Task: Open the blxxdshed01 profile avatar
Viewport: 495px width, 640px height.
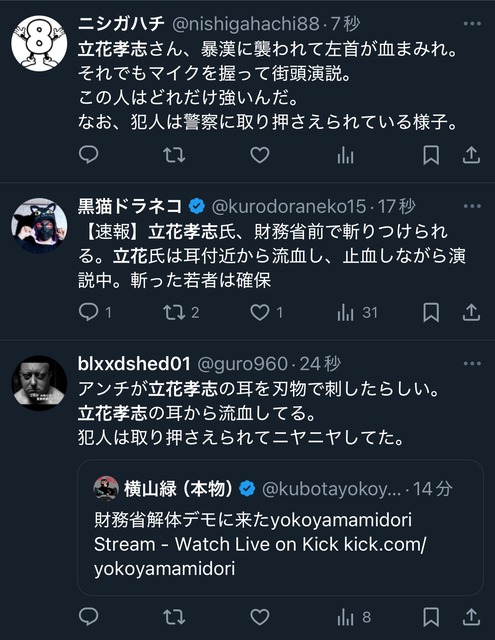Action: (39, 383)
